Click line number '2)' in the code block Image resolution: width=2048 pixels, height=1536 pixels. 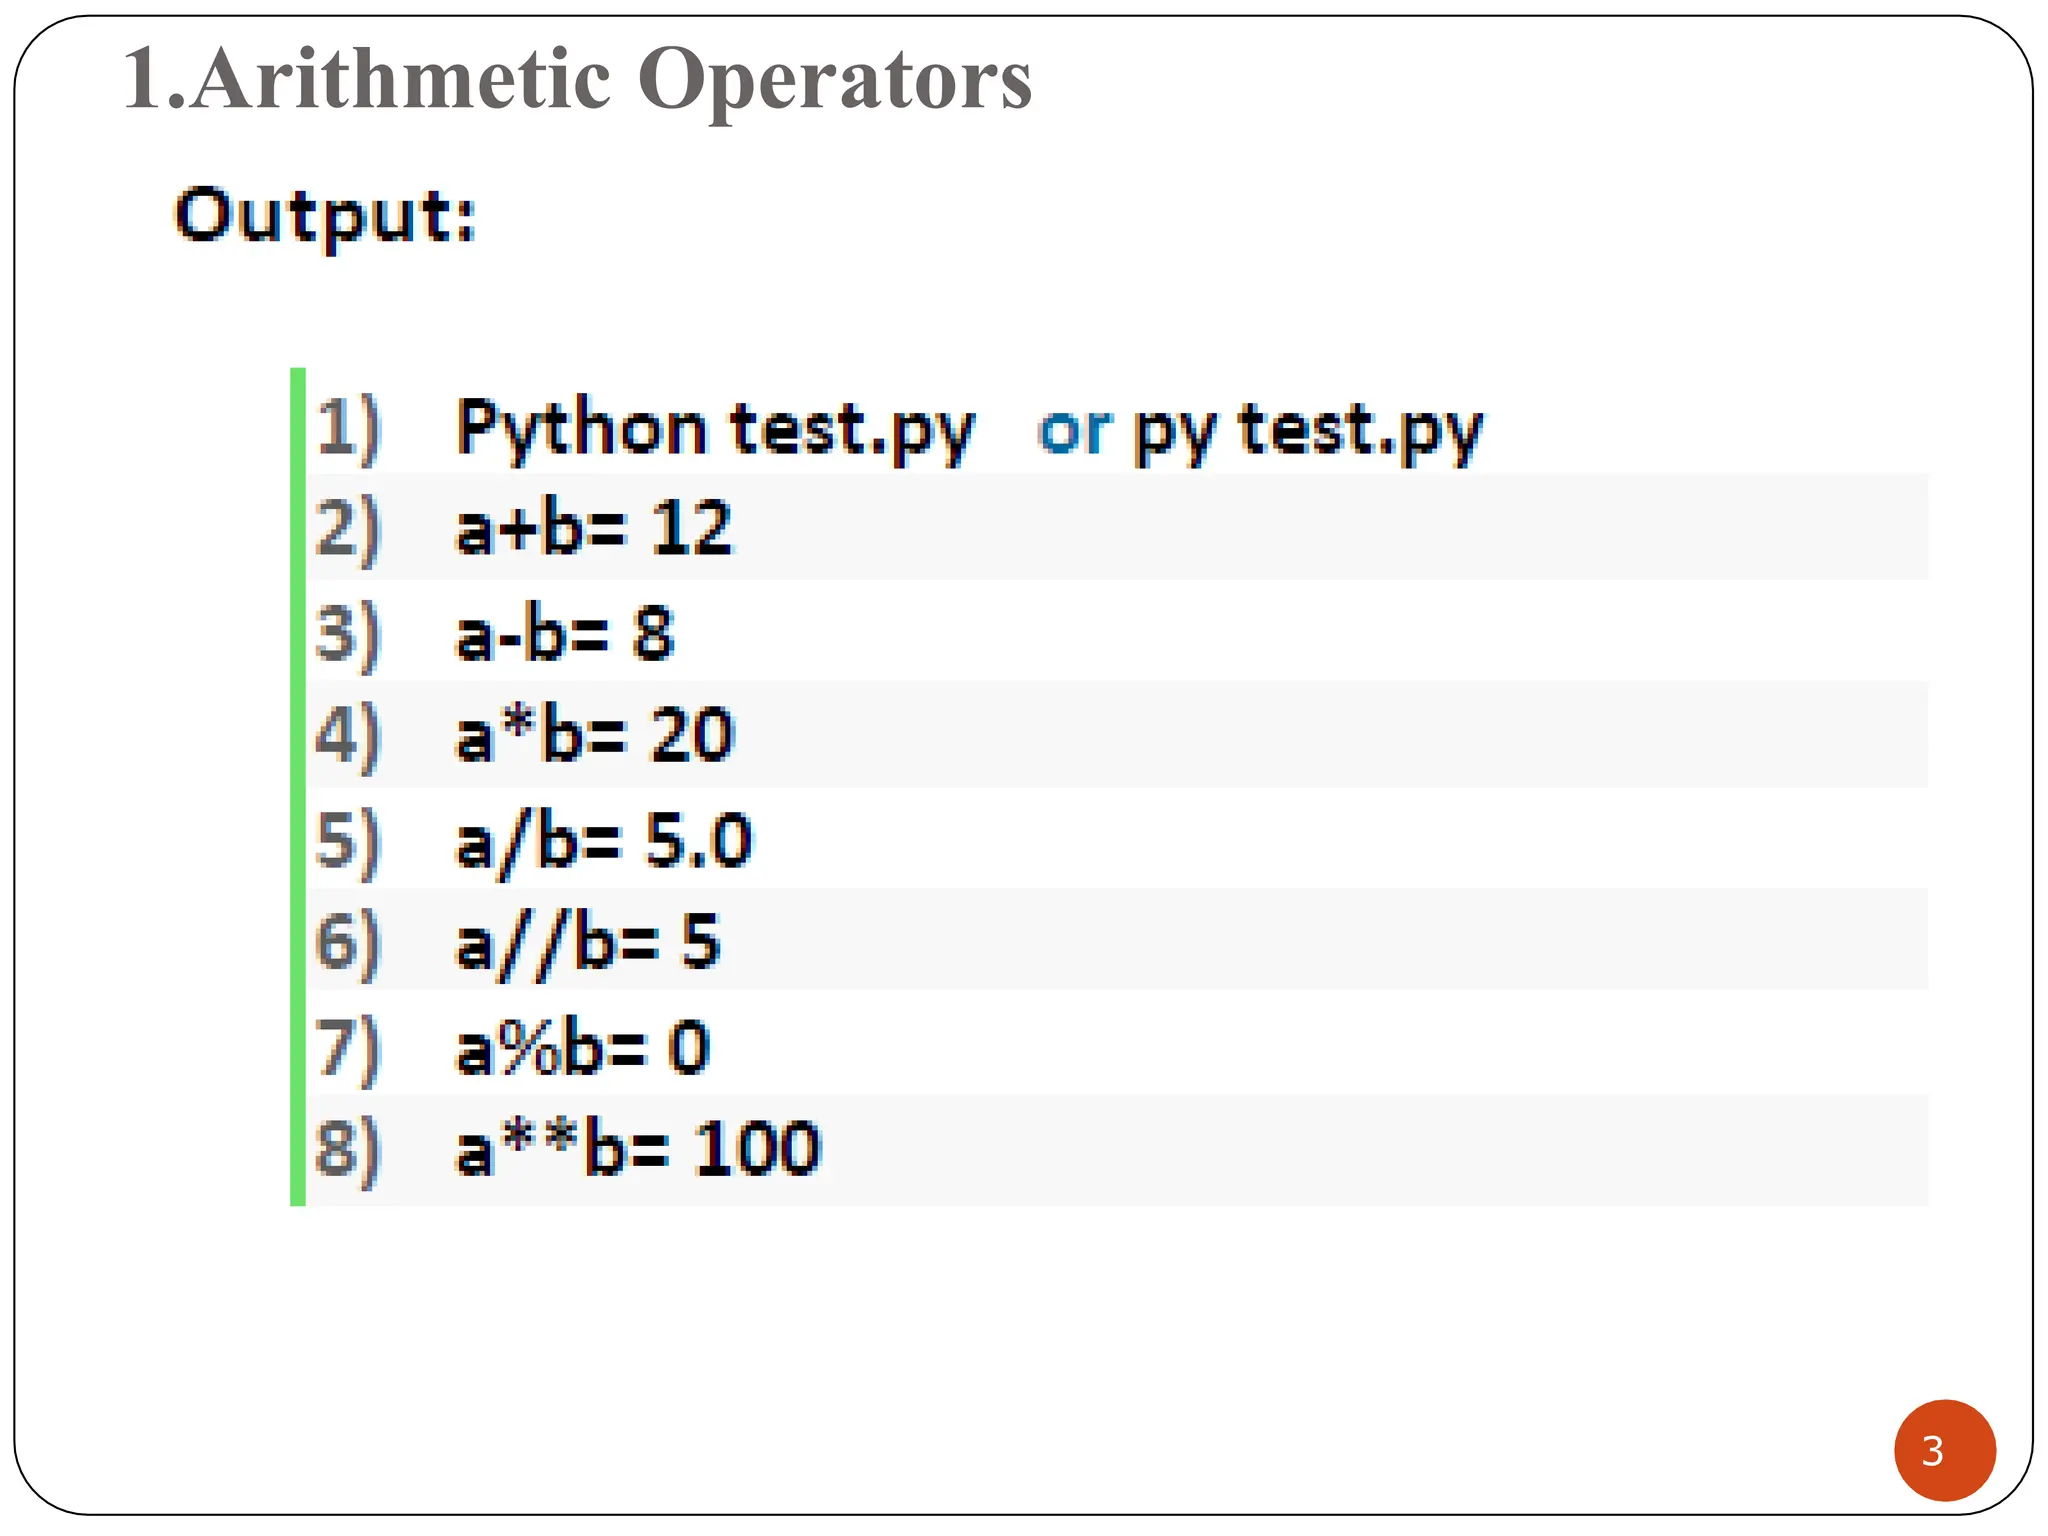pyautogui.click(x=347, y=528)
